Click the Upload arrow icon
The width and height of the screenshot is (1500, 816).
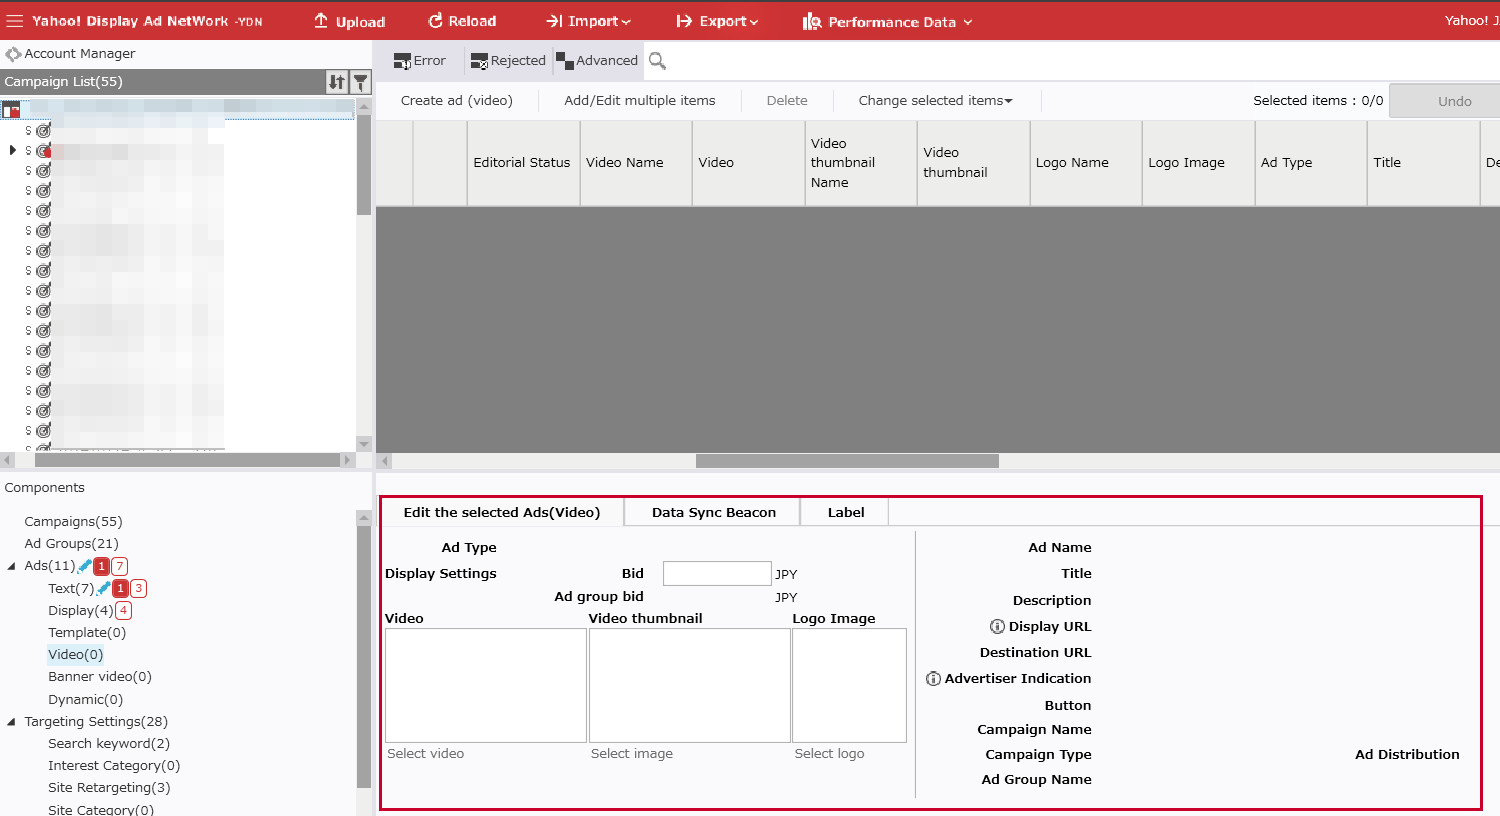[x=321, y=21]
